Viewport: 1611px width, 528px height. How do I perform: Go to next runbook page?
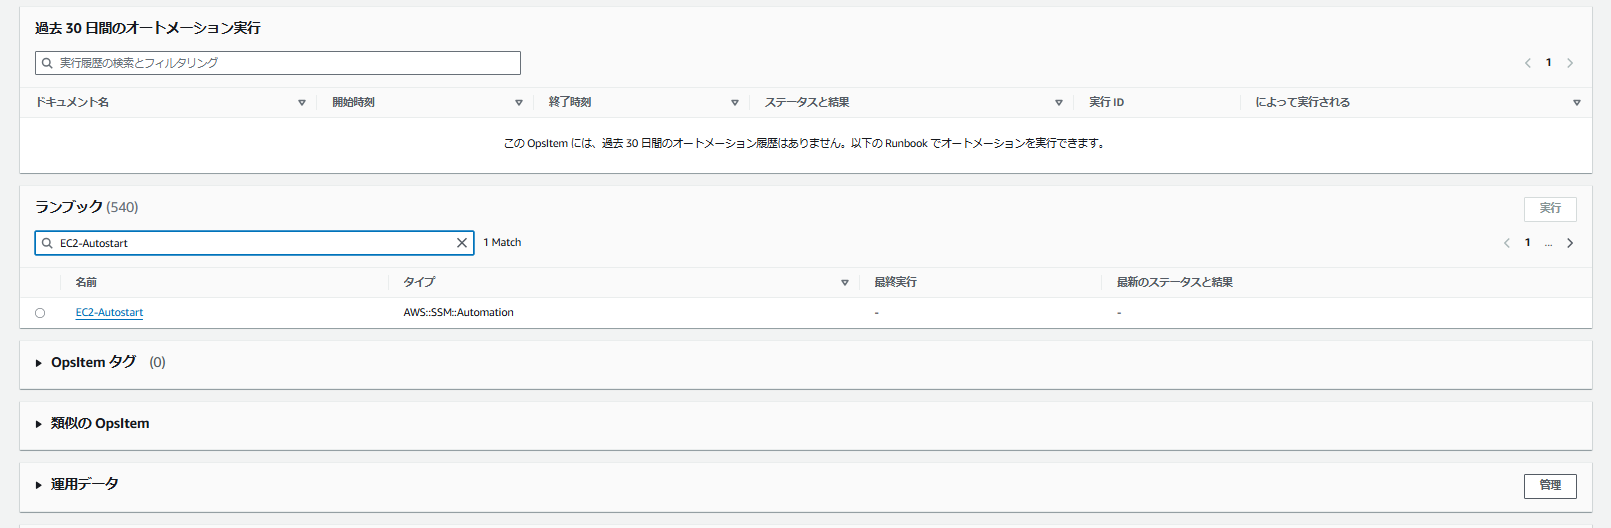coord(1570,243)
